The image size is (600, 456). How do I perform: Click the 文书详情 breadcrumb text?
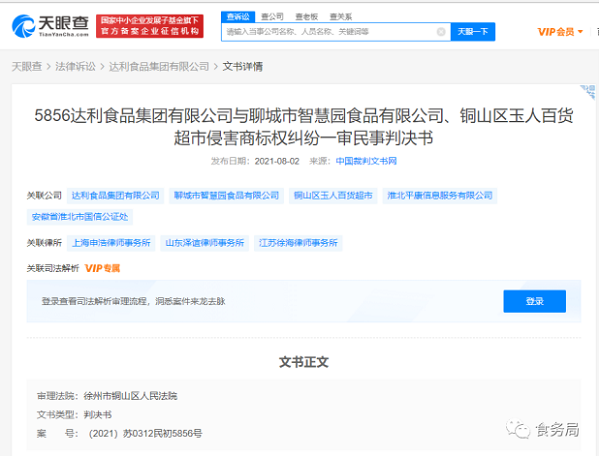click(x=243, y=67)
